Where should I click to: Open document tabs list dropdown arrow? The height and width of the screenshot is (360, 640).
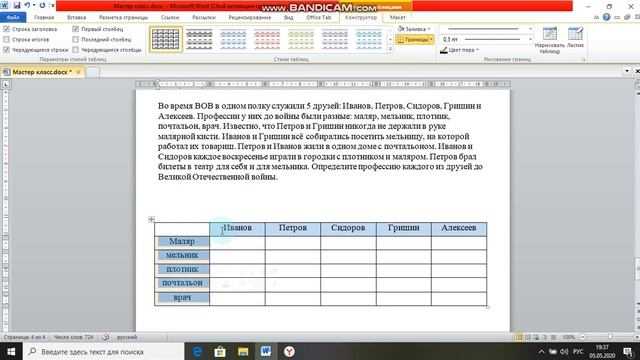tap(627, 71)
